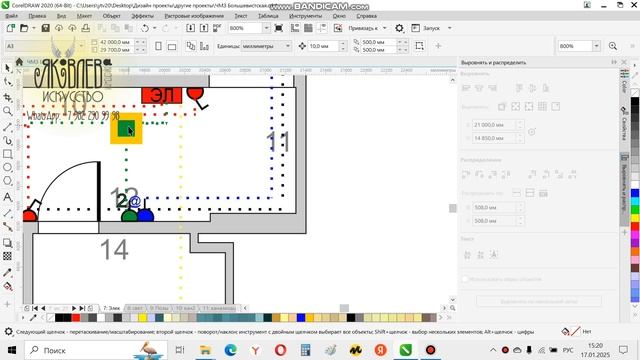This screenshot has width=640, height=360.
Task: Select the Polygon tool
Action: [7, 181]
